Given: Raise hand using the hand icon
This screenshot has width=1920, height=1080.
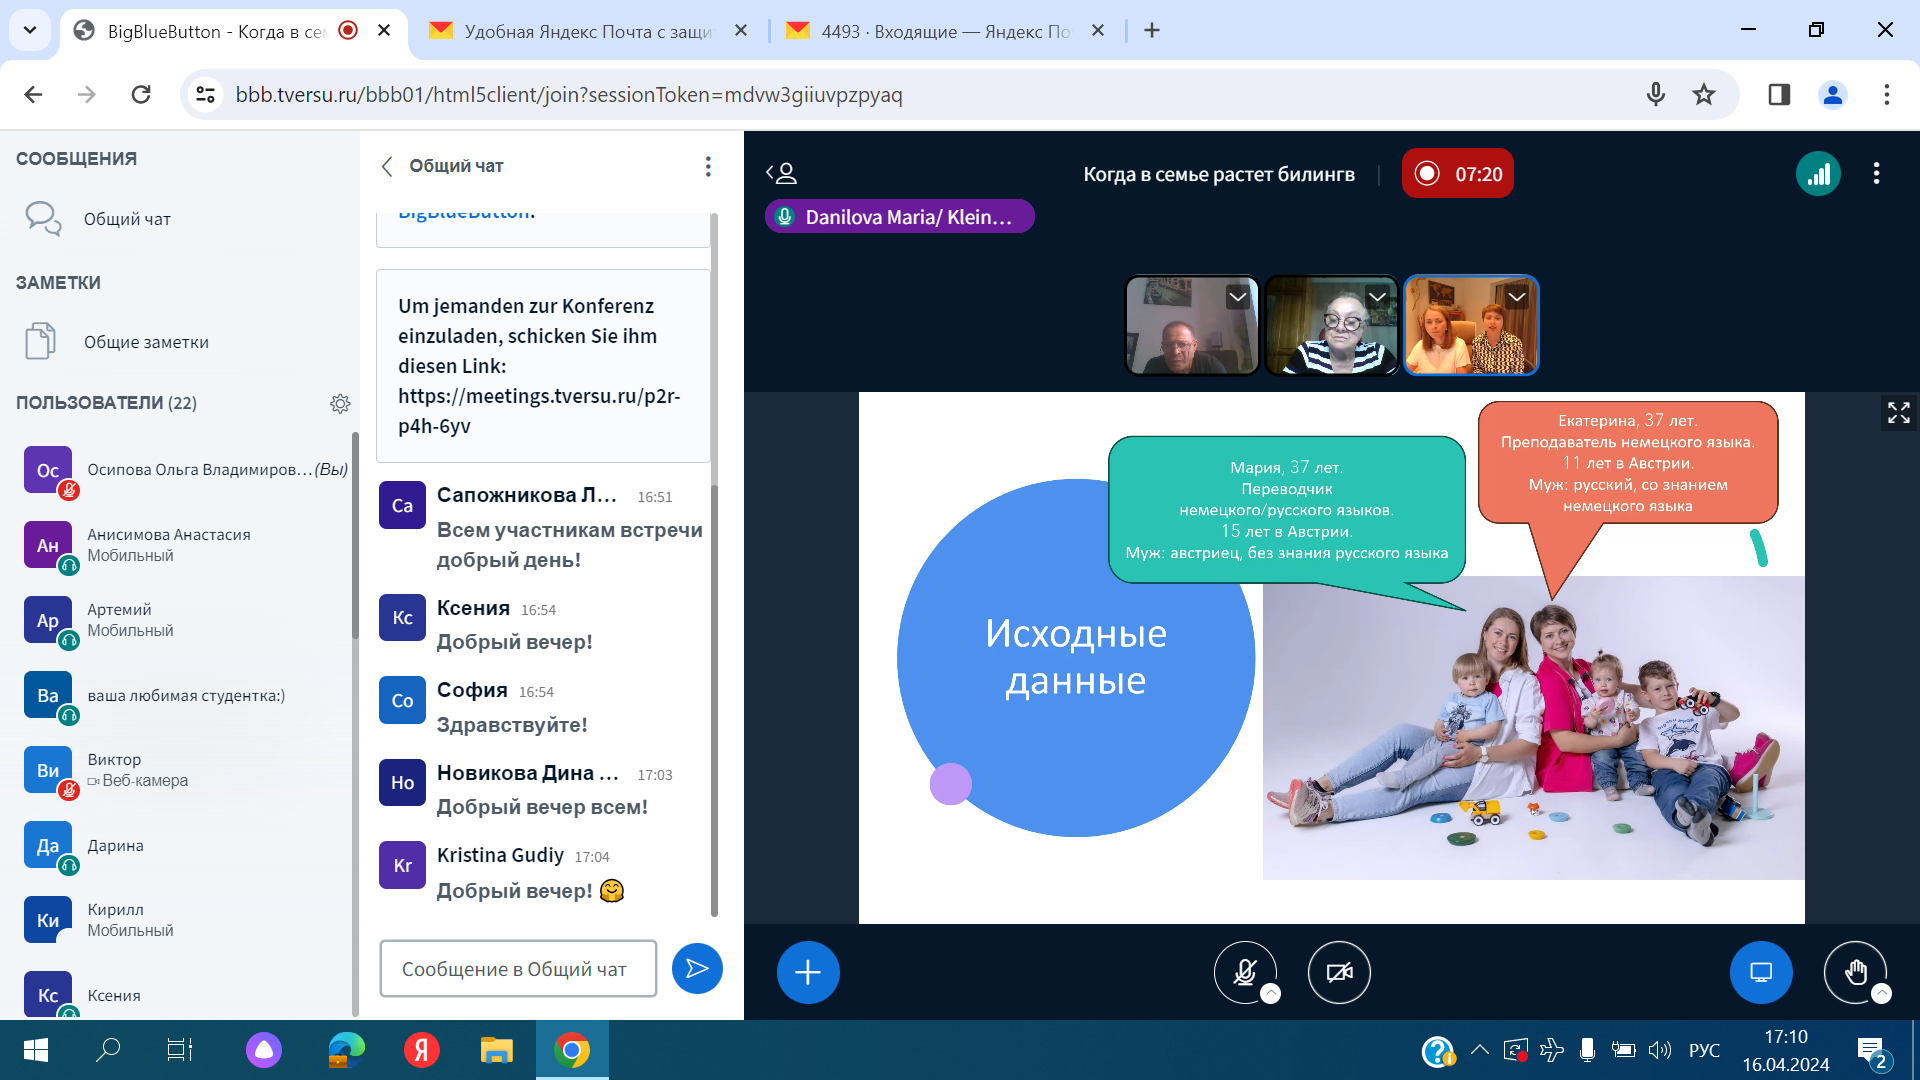Looking at the screenshot, I should click(x=1855, y=972).
